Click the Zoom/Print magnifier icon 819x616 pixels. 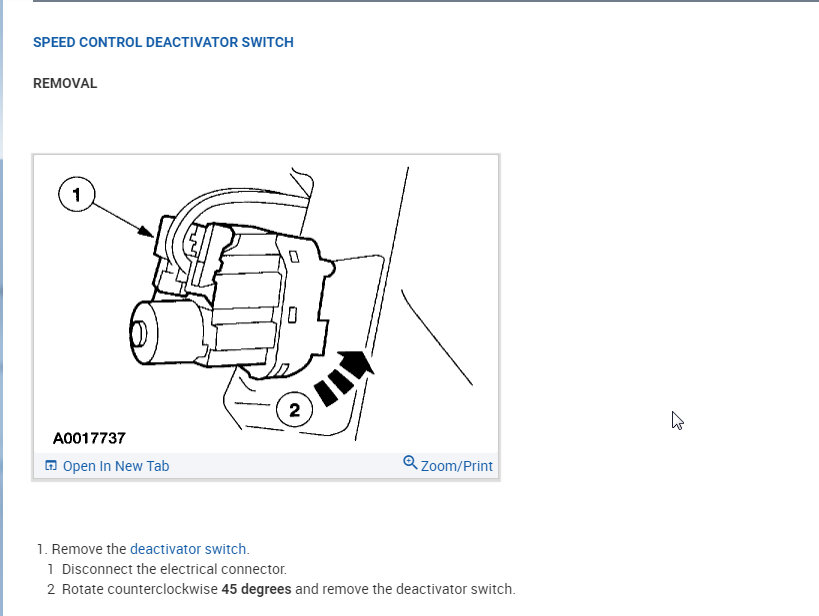(410, 462)
